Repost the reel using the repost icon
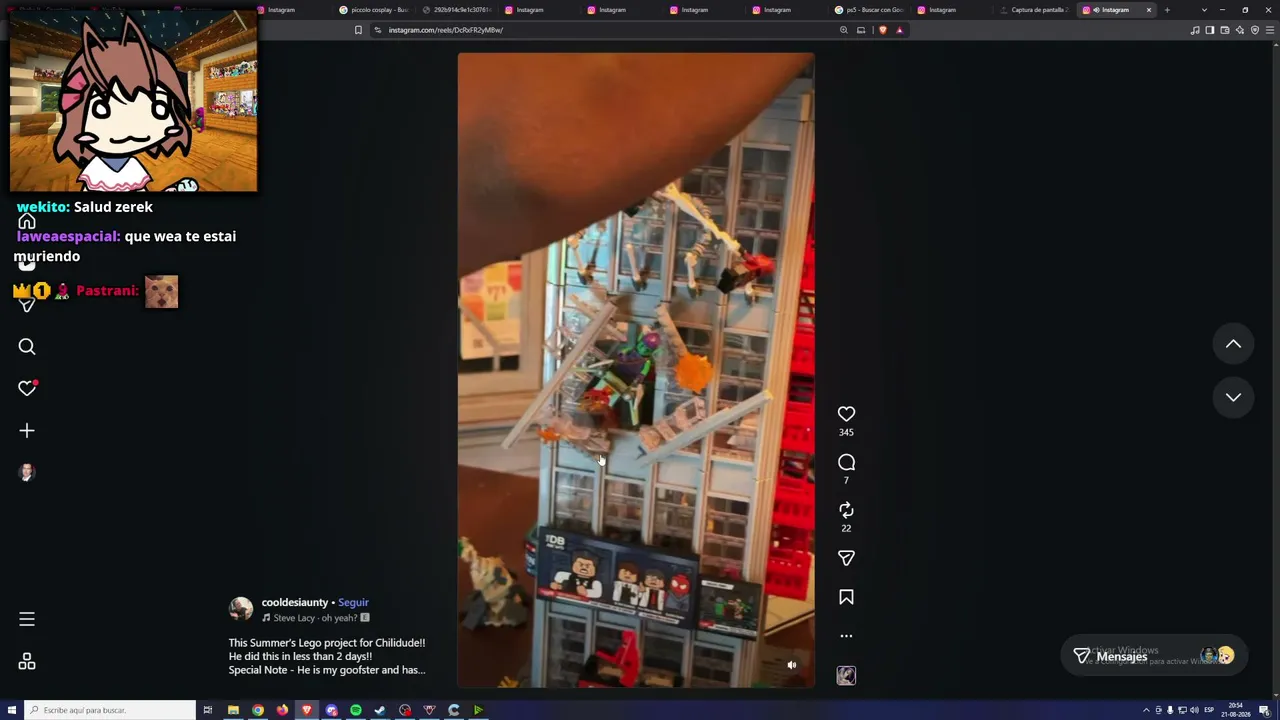This screenshot has height=720, width=1280. click(x=846, y=510)
